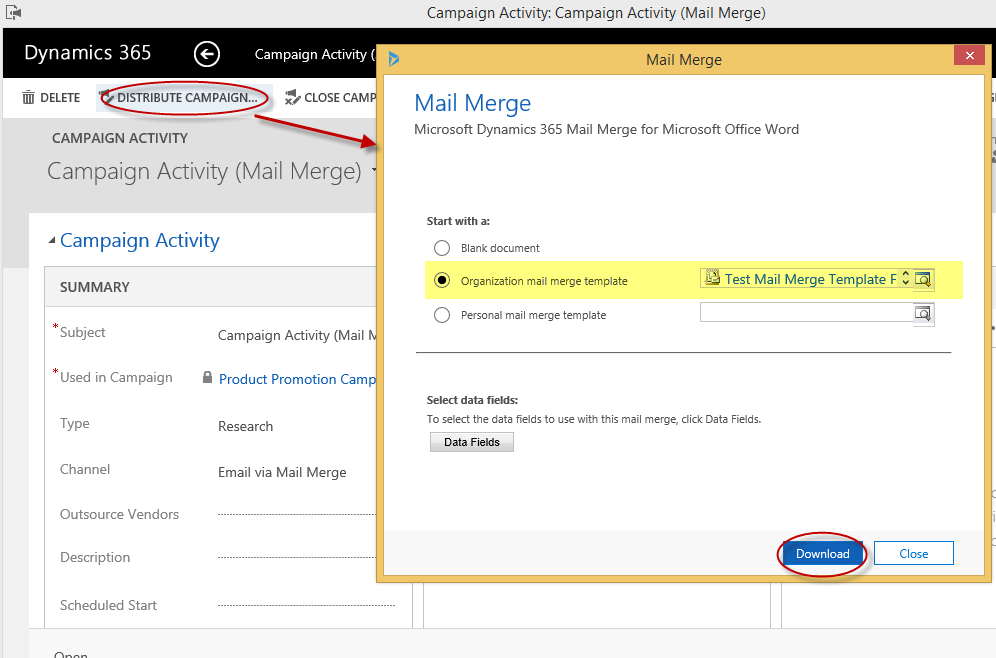Click the Data Fields button
The image size is (996, 658).
pos(471,441)
